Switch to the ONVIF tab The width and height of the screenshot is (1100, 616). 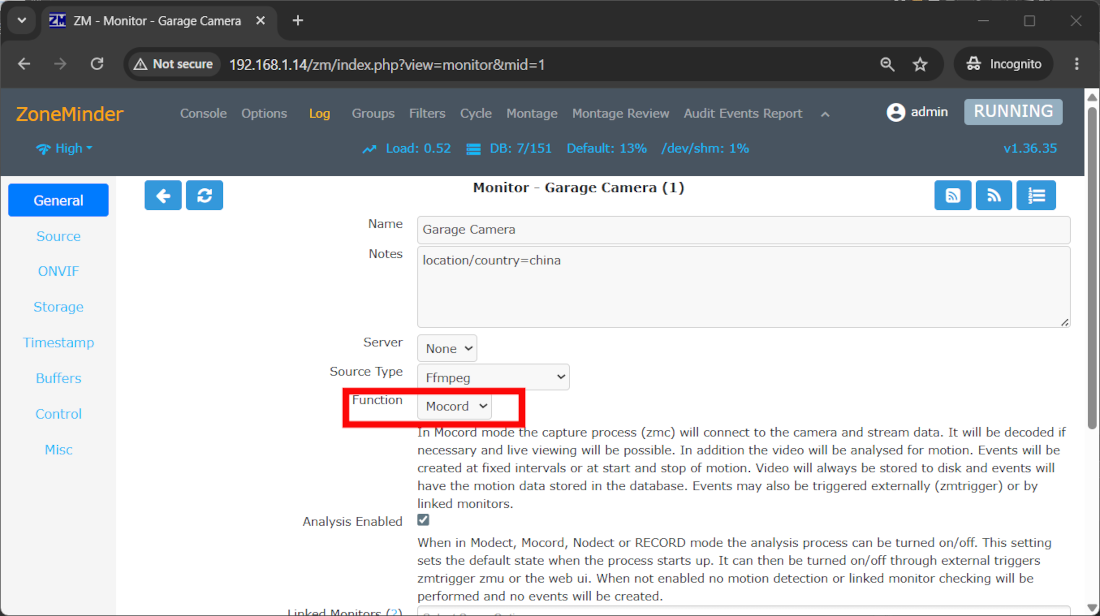click(58, 272)
